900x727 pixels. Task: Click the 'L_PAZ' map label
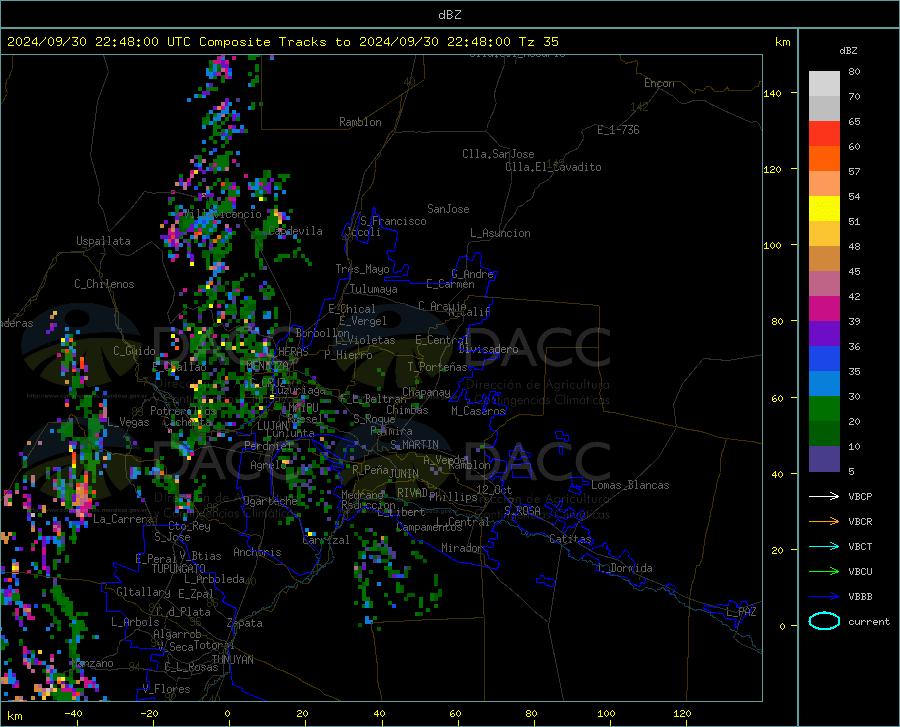(x=741, y=612)
